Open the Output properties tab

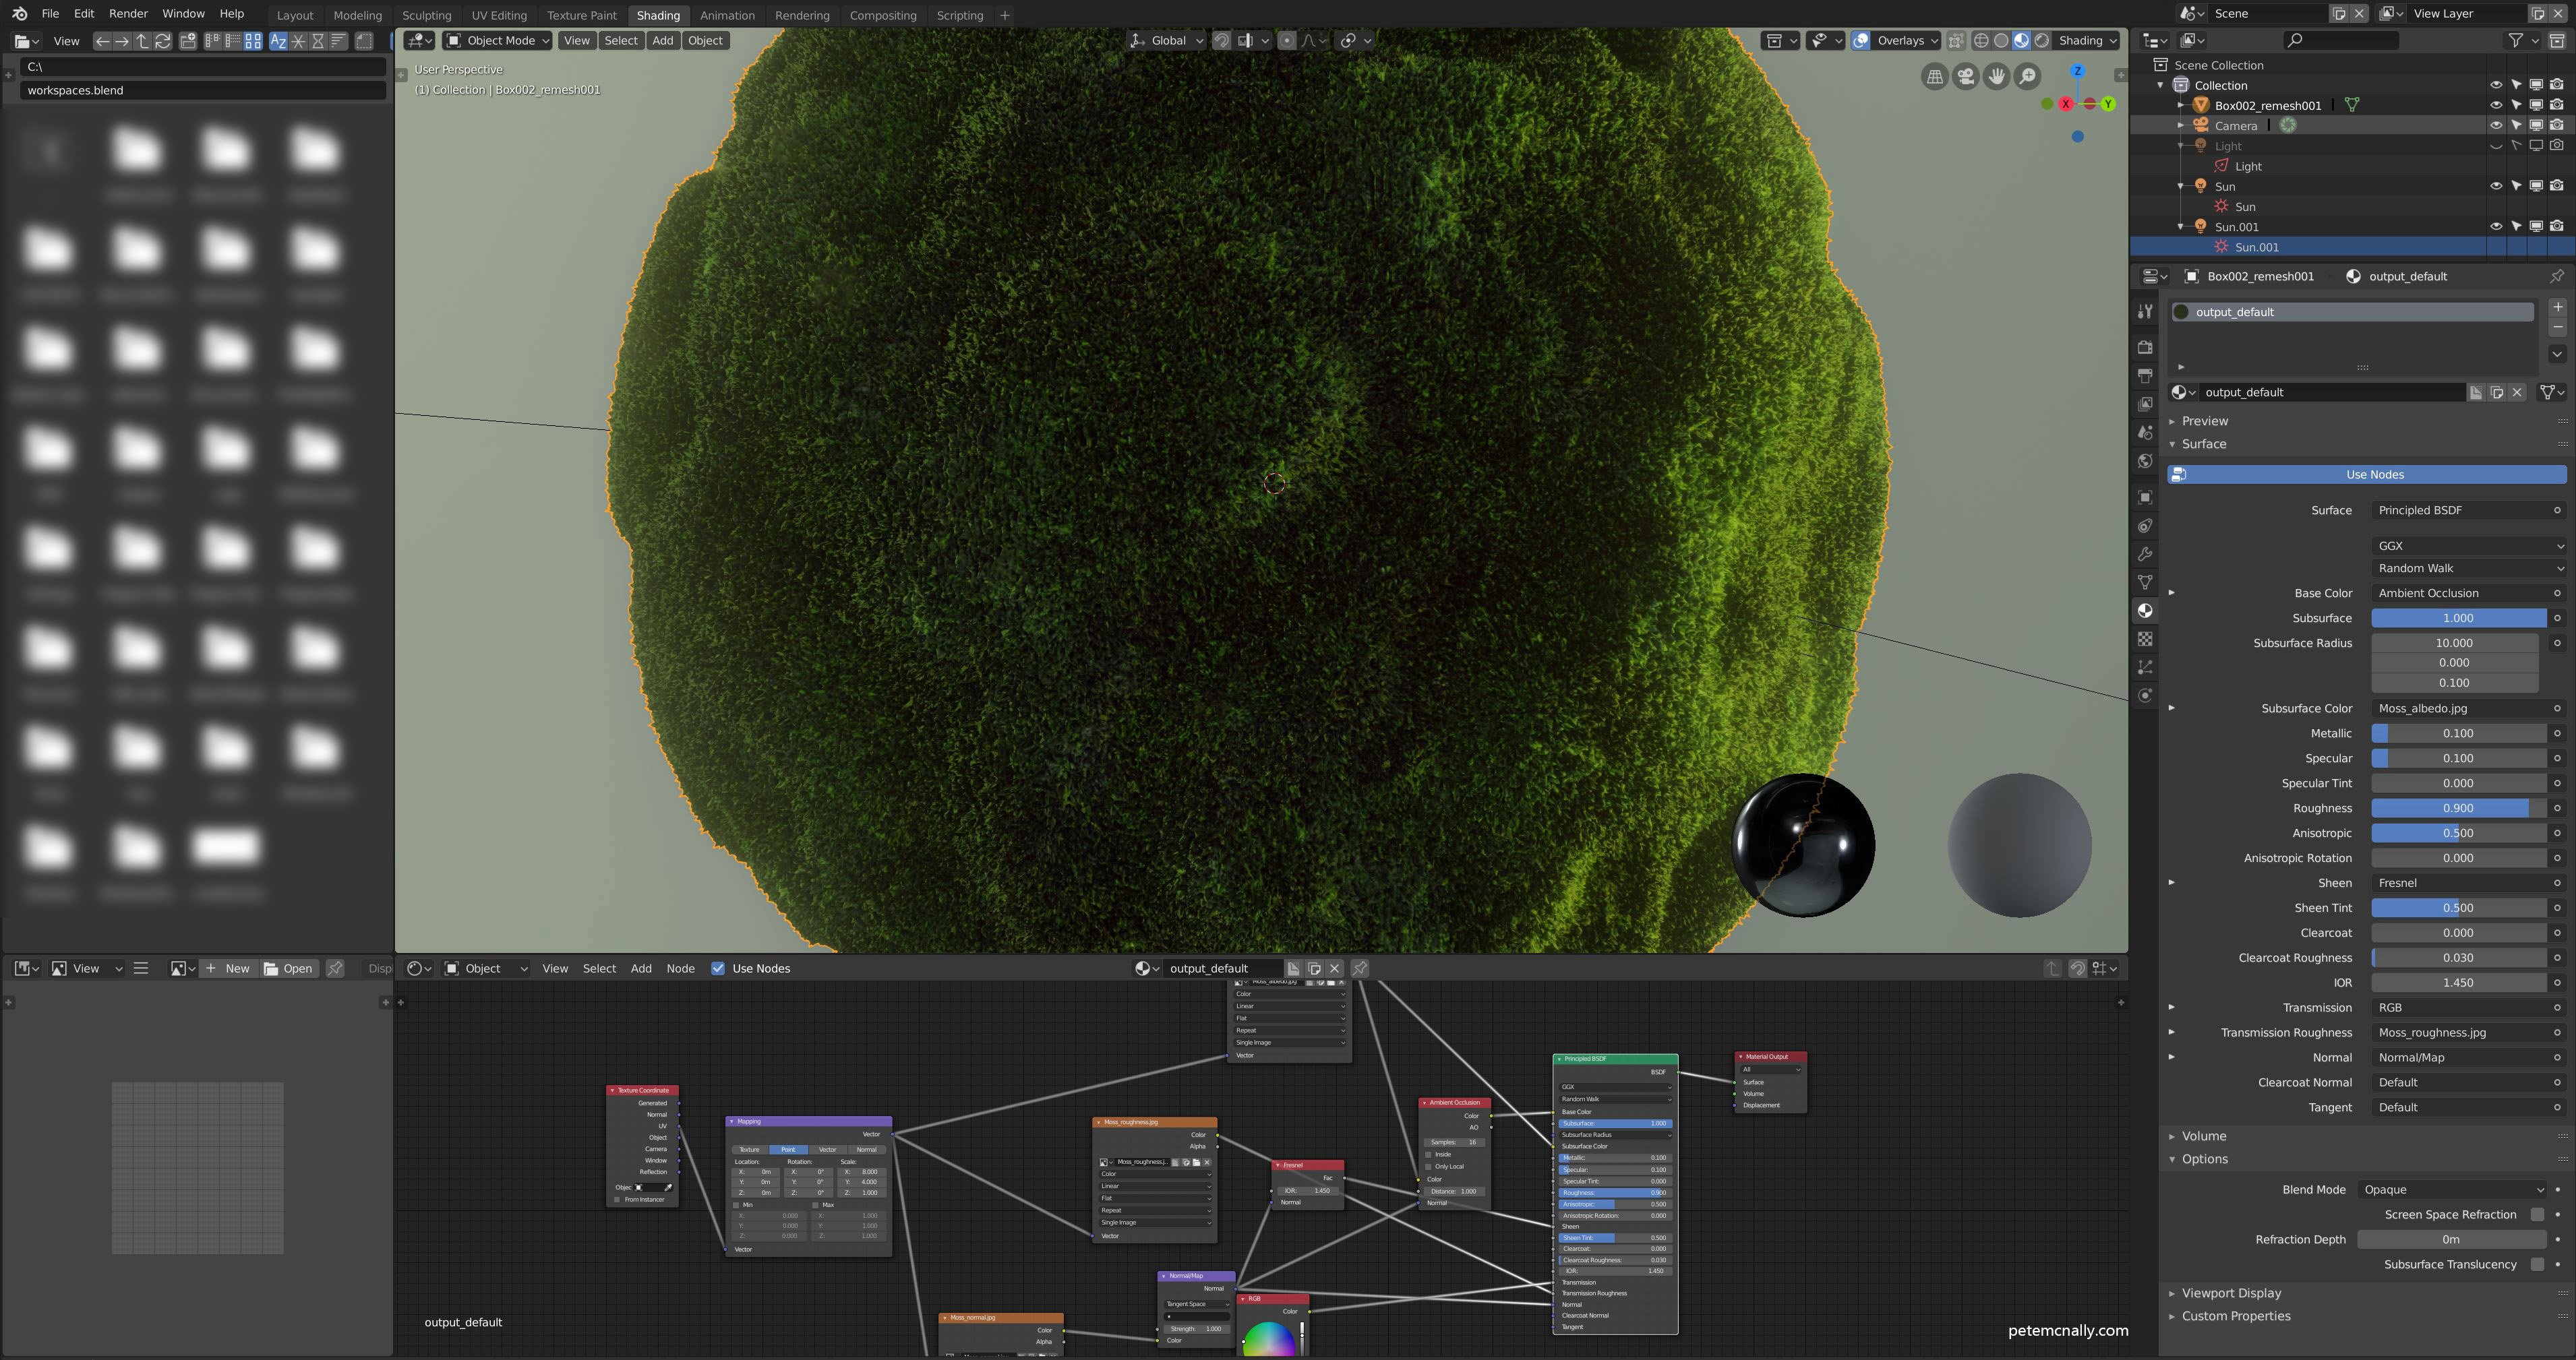2145,376
